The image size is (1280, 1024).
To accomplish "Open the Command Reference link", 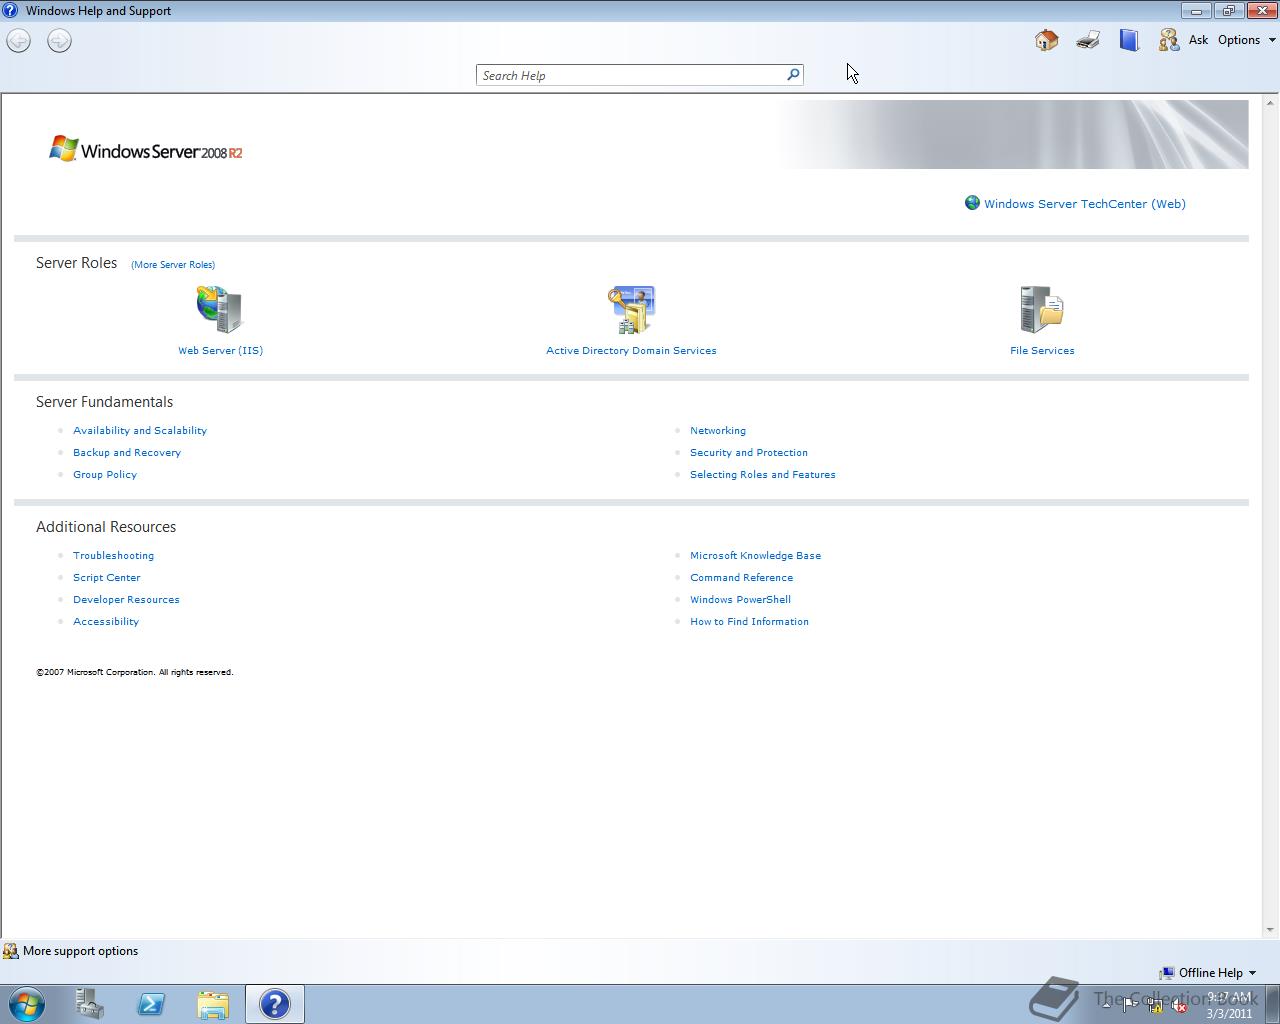I will click(x=741, y=578).
